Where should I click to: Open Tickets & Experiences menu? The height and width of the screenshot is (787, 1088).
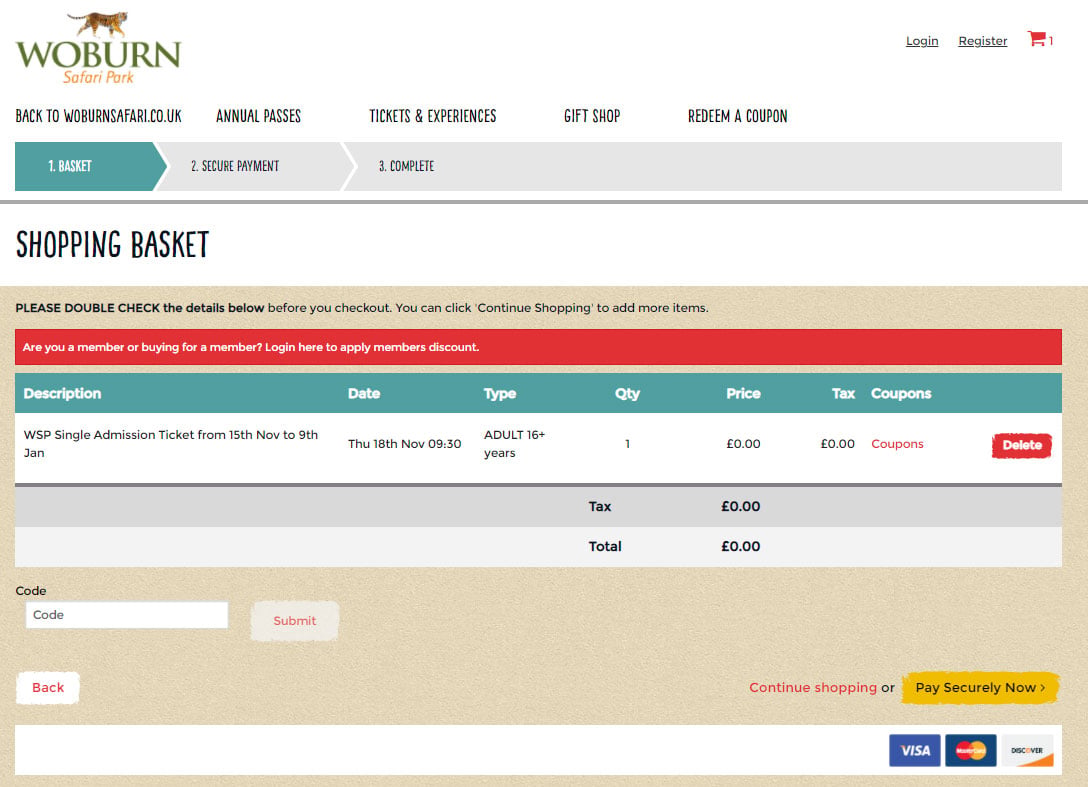tap(432, 116)
